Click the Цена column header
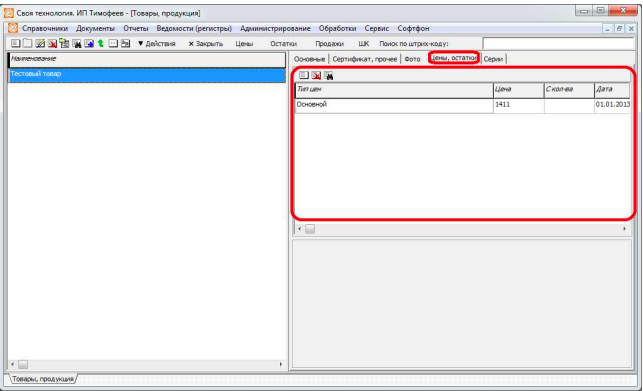643x391 pixels. 518,90
